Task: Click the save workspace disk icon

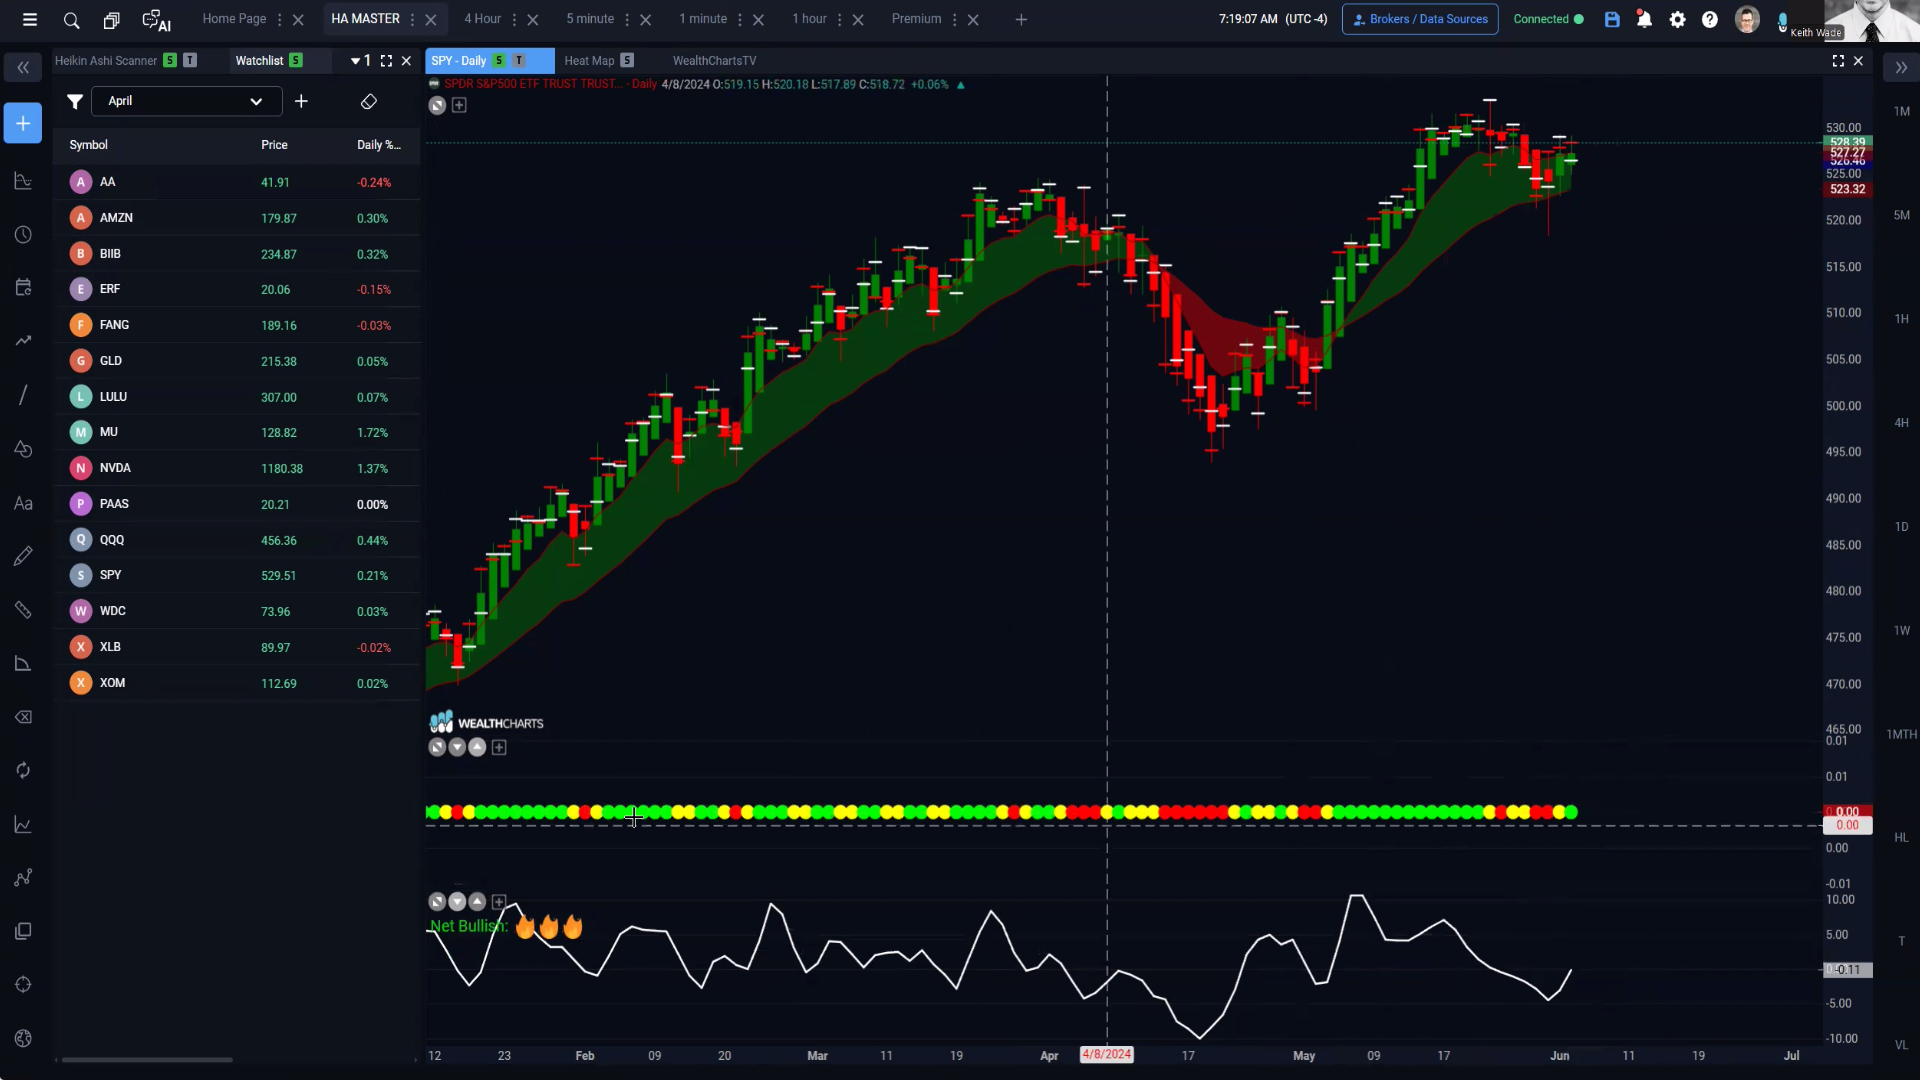Action: tap(1612, 20)
